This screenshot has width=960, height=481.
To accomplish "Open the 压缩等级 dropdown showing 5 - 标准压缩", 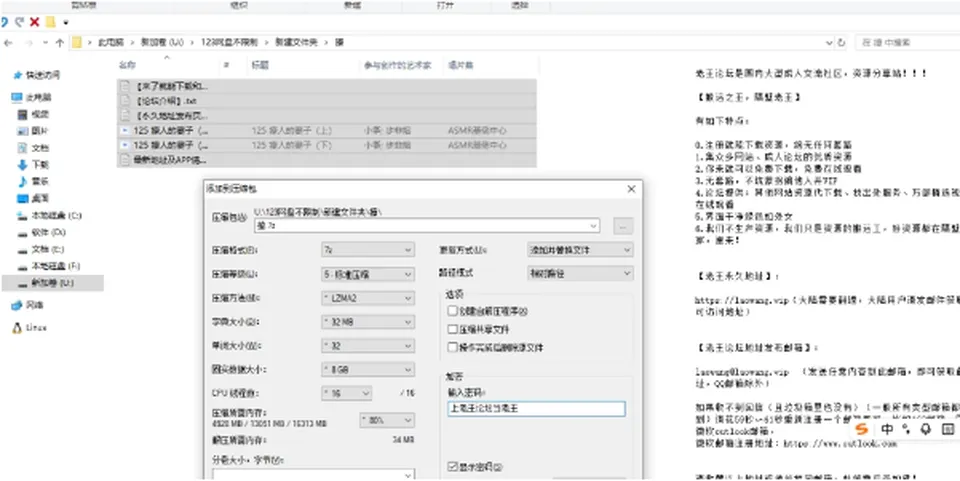I will 367,274.
